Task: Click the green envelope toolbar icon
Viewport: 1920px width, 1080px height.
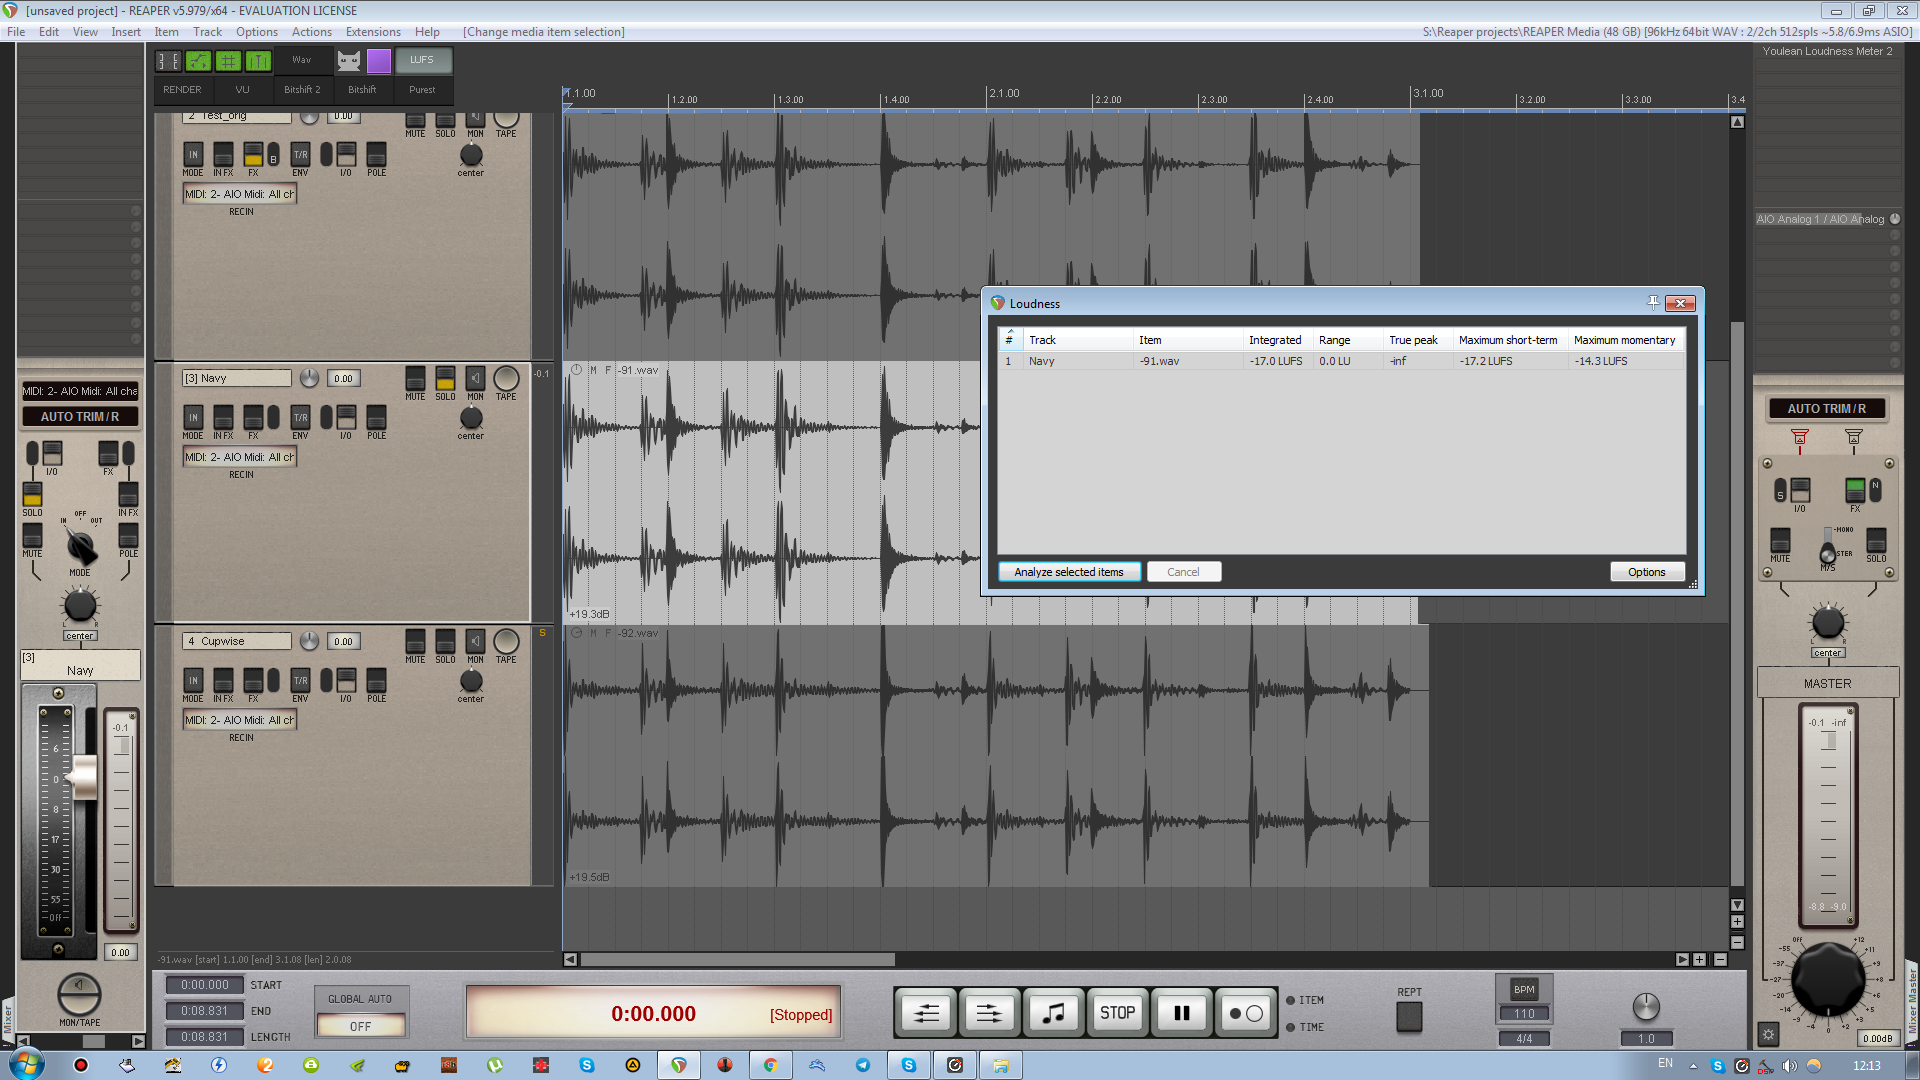Action: 198,61
